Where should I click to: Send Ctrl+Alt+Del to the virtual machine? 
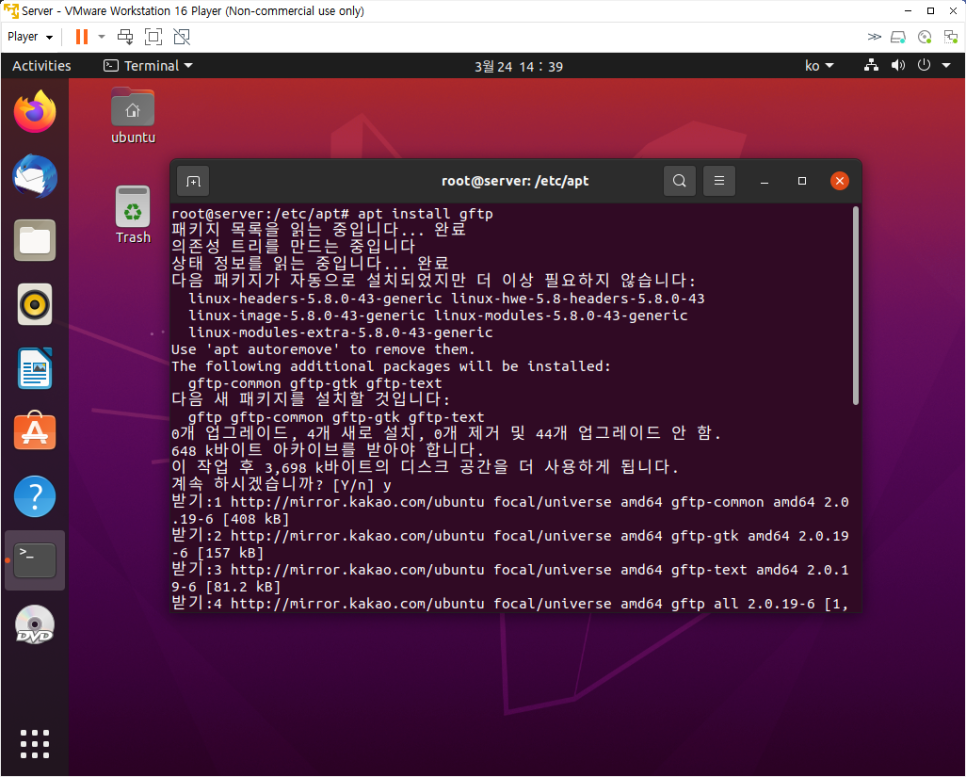pos(125,37)
